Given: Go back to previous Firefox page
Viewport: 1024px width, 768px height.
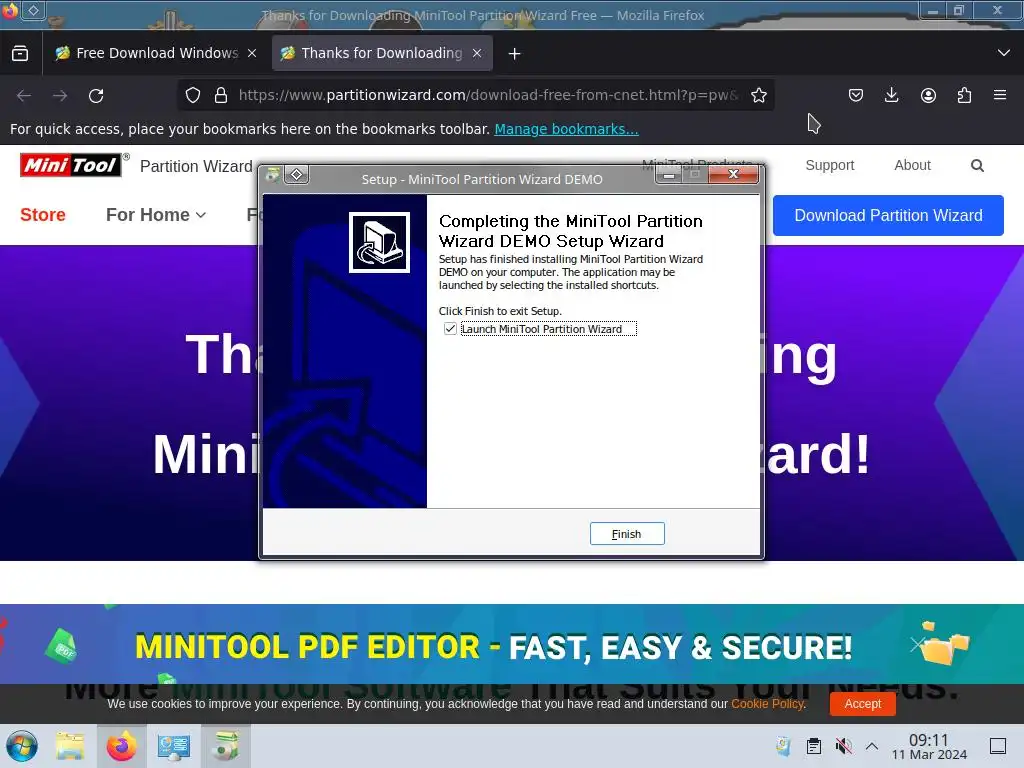Looking at the screenshot, I should click(x=24, y=95).
